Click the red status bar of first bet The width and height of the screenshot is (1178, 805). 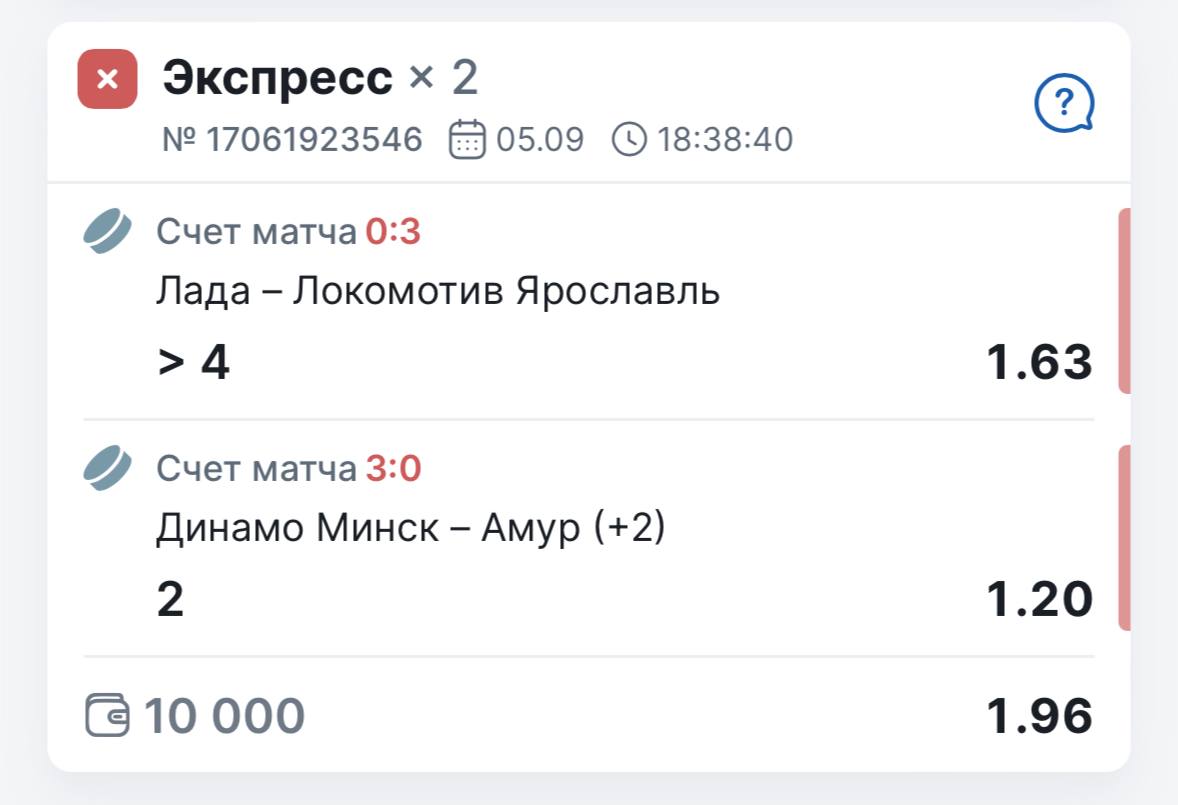click(1124, 300)
